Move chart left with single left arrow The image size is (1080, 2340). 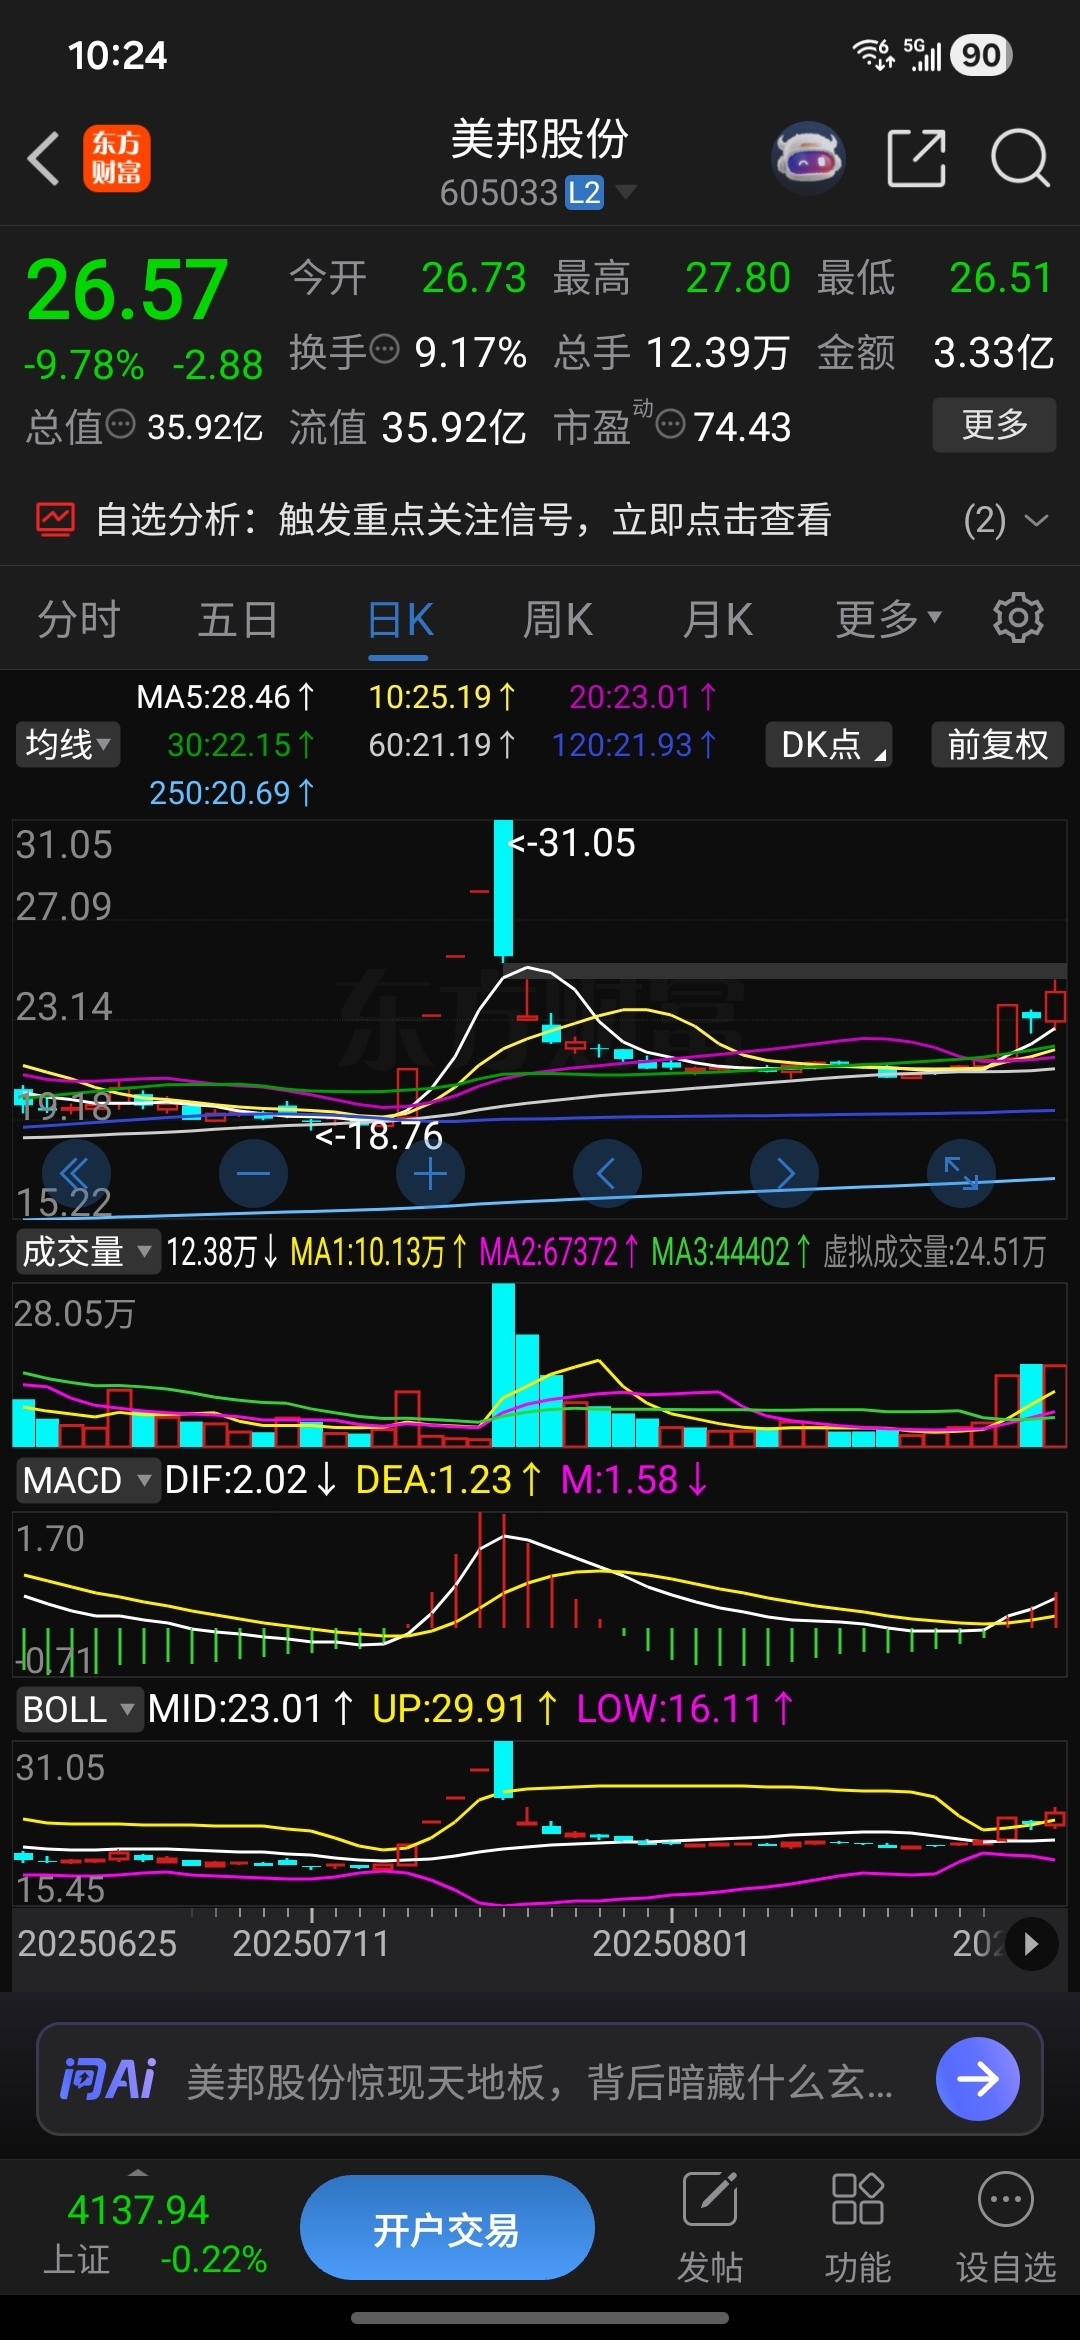point(607,1173)
